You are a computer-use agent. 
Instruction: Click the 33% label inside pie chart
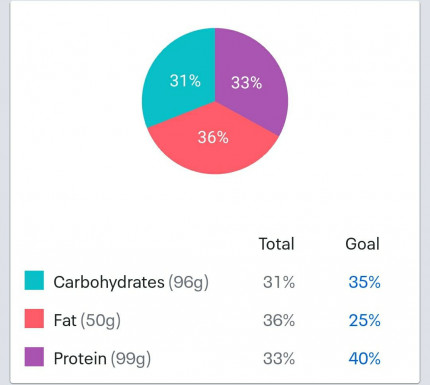tap(247, 83)
